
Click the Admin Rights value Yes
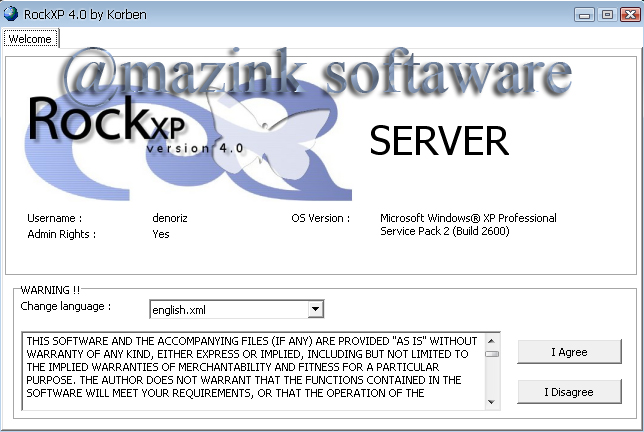point(161,234)
